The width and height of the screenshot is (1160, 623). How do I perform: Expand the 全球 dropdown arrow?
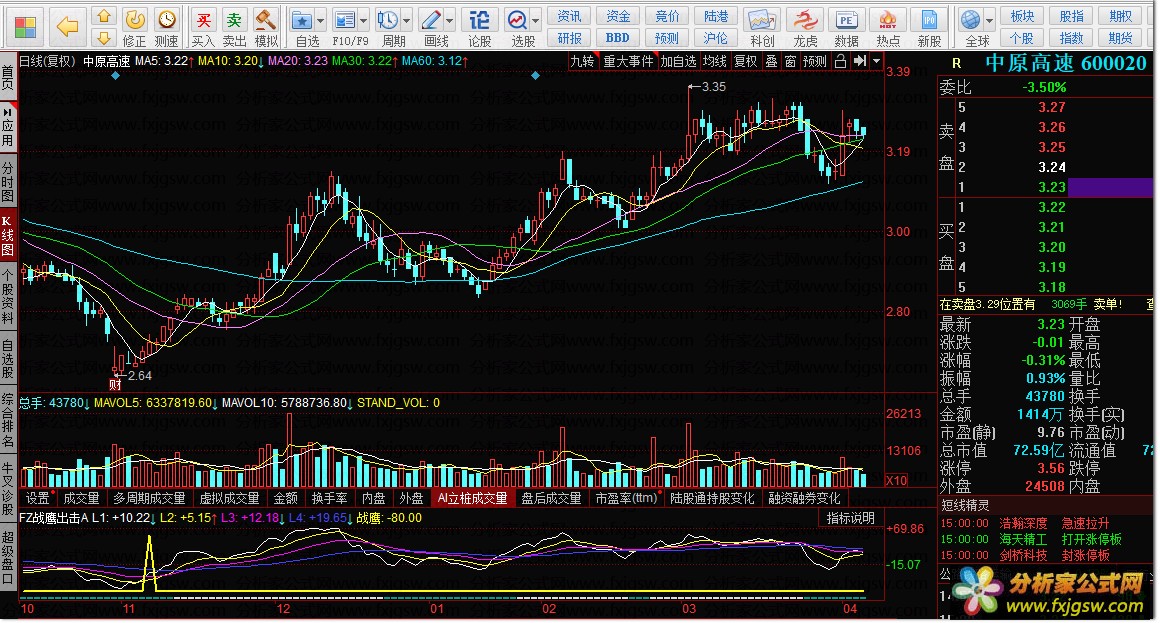click(x=990, y=21)
